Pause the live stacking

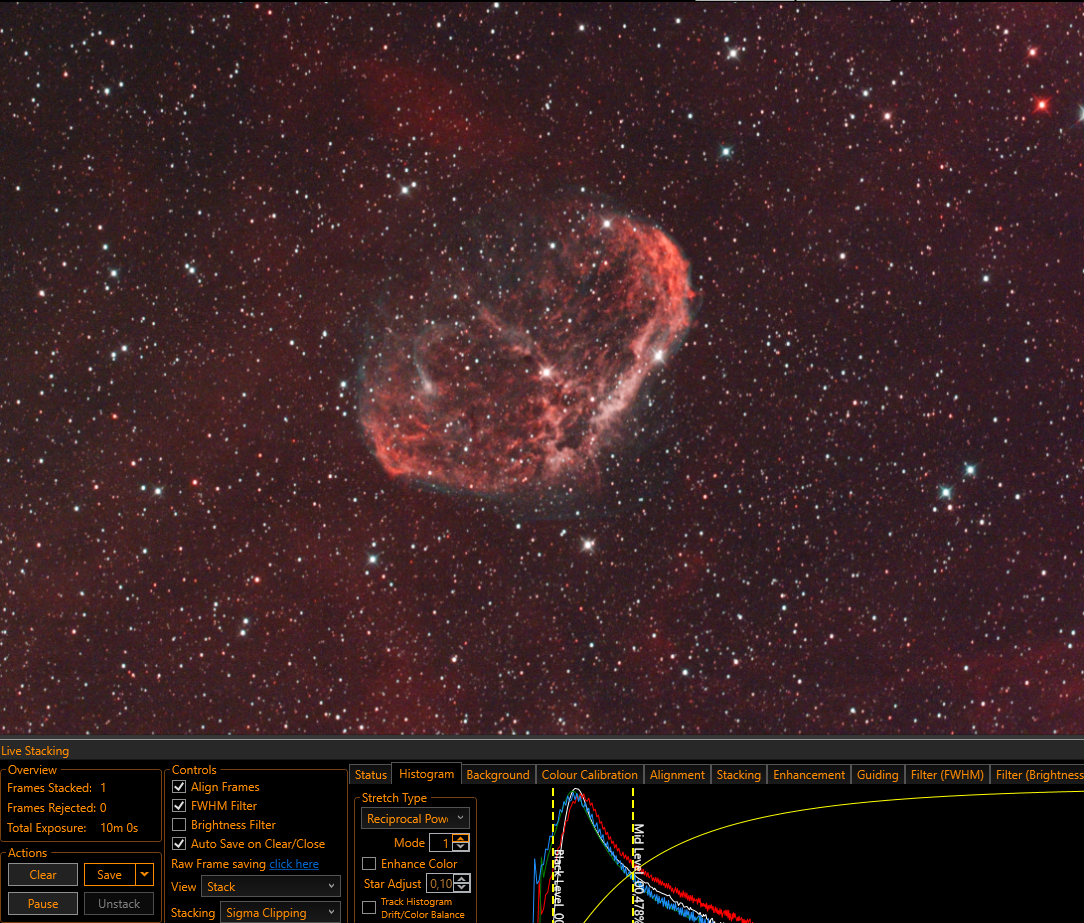click(x=43, y=904)
